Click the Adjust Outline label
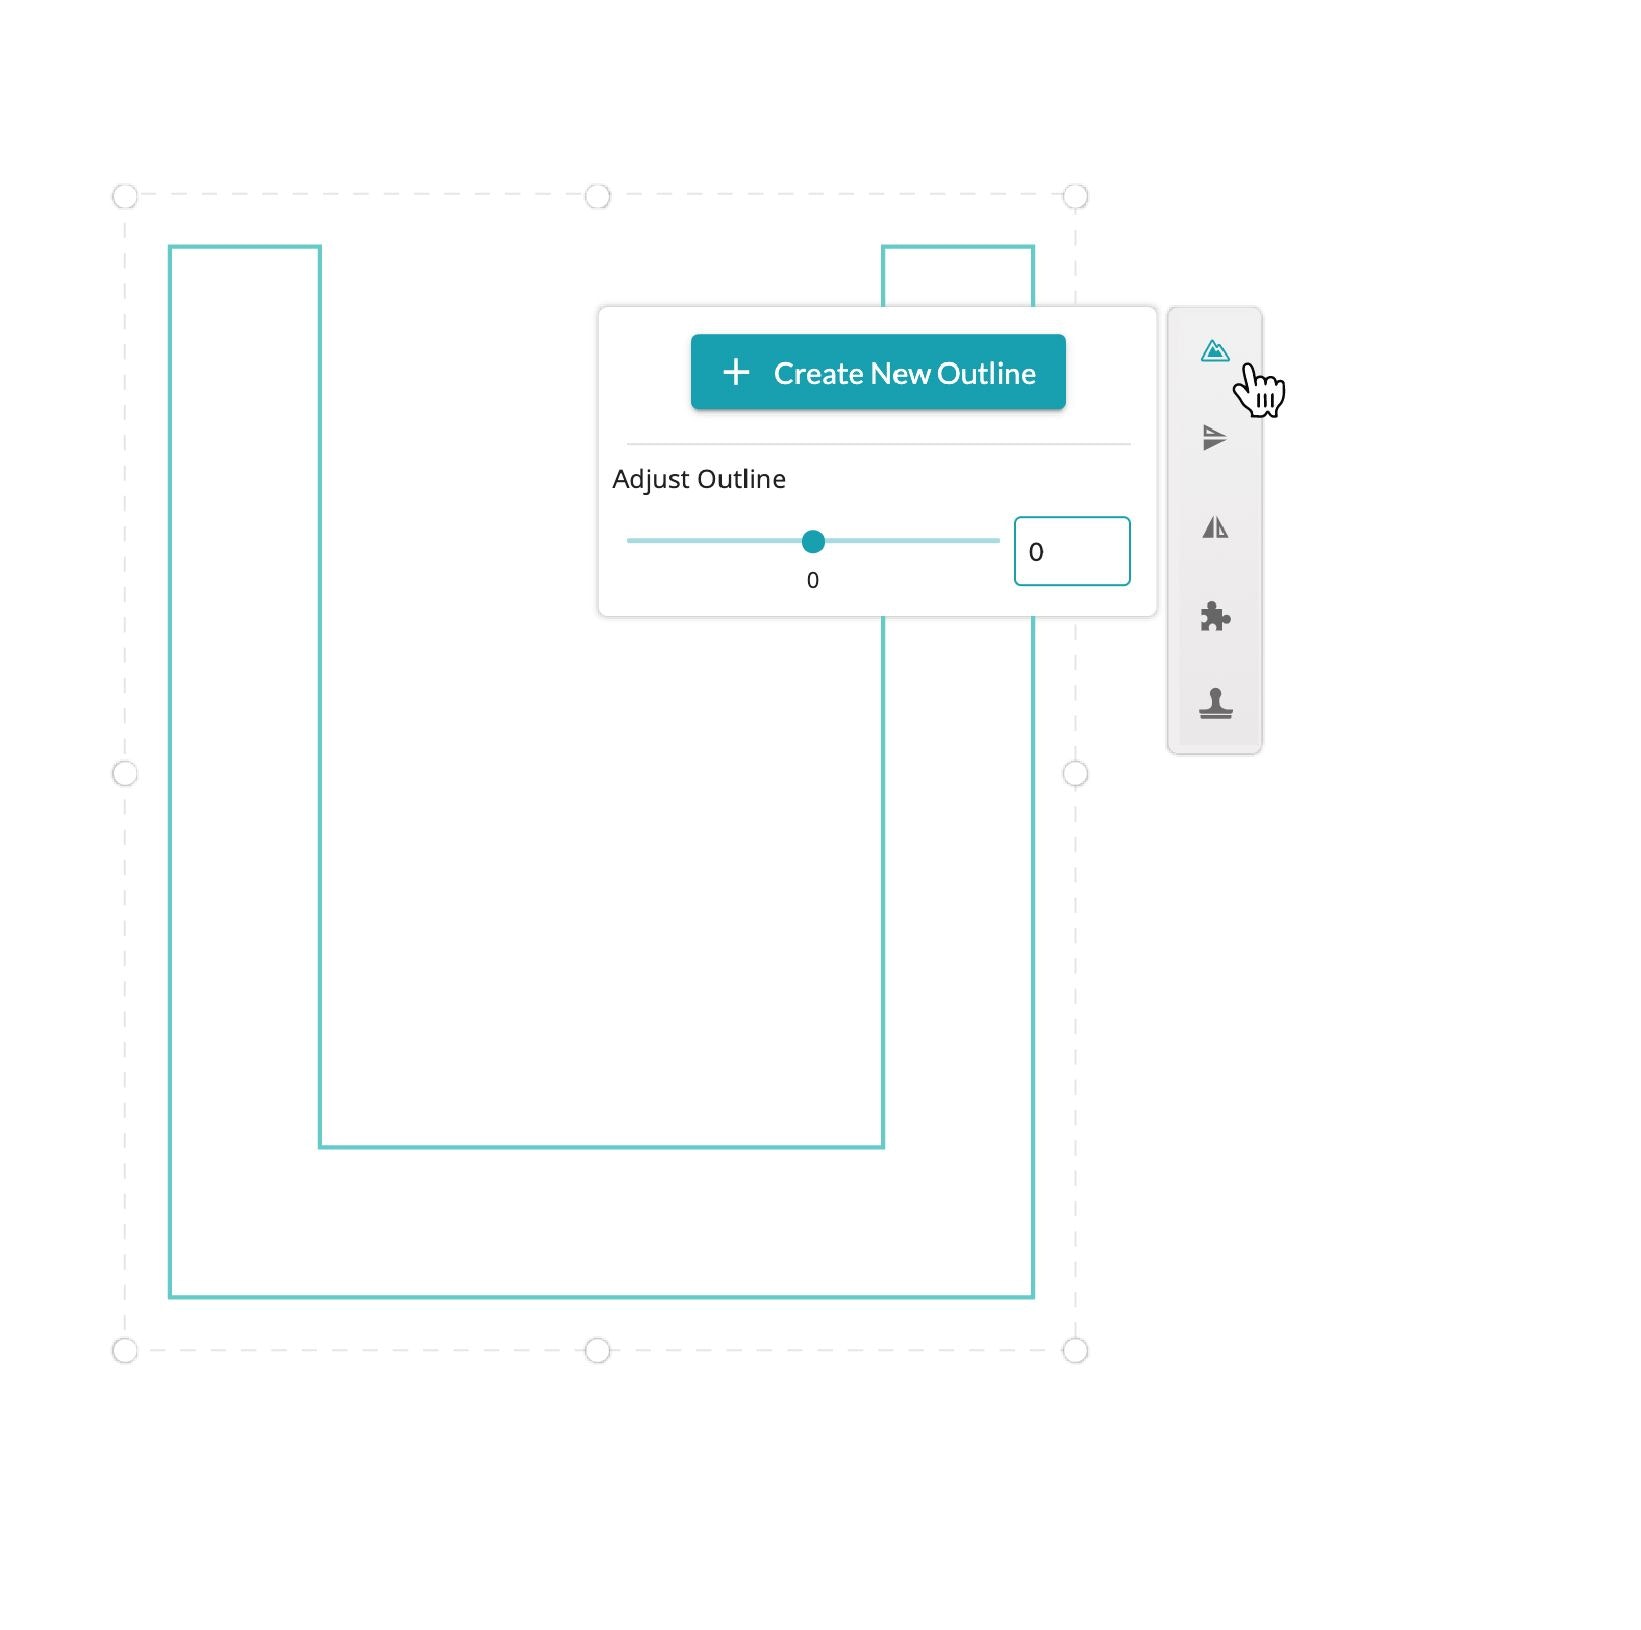Viewport: 1641px width, 1630px height. click(698, 479)
